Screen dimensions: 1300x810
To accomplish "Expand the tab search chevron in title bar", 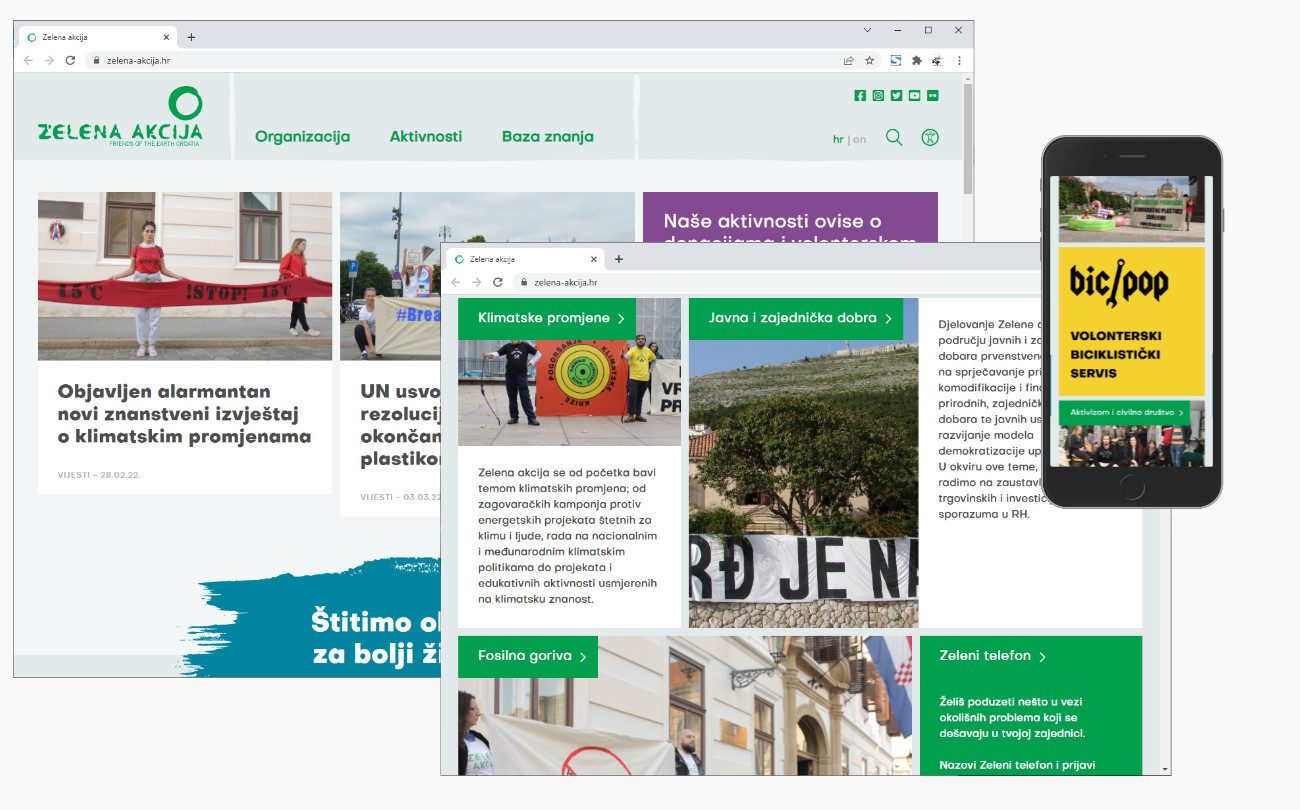I will tap(867, 30).
